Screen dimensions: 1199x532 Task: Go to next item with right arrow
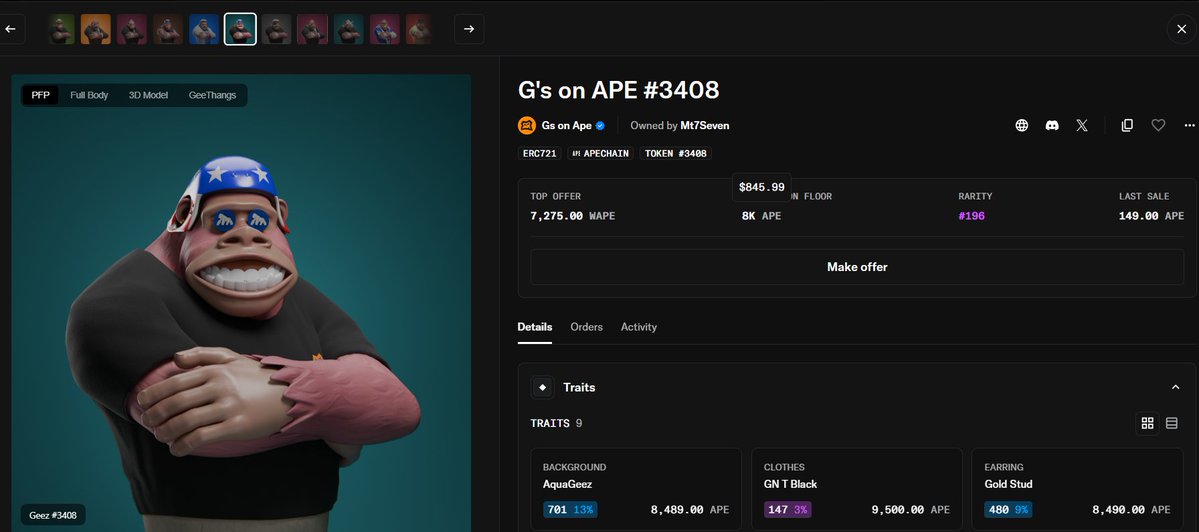(x=469, y=29)
